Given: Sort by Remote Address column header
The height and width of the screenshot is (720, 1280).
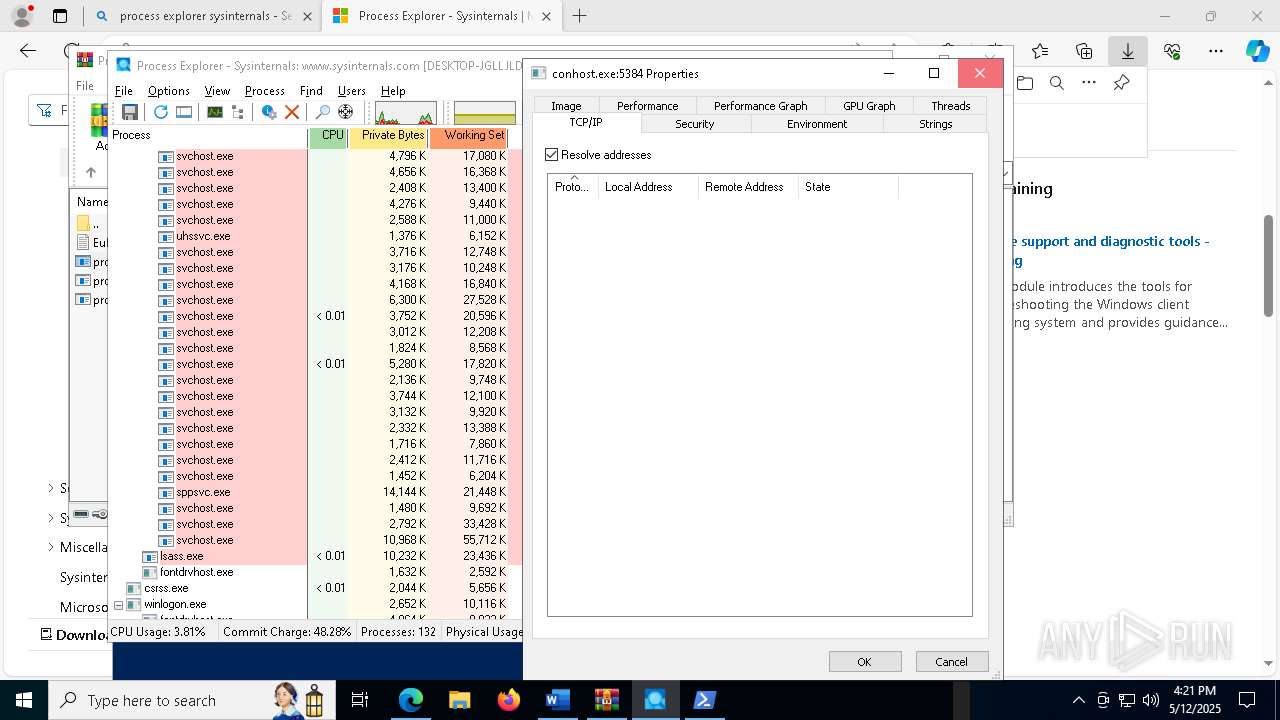Looking at the screenshot, I should 748,187.
